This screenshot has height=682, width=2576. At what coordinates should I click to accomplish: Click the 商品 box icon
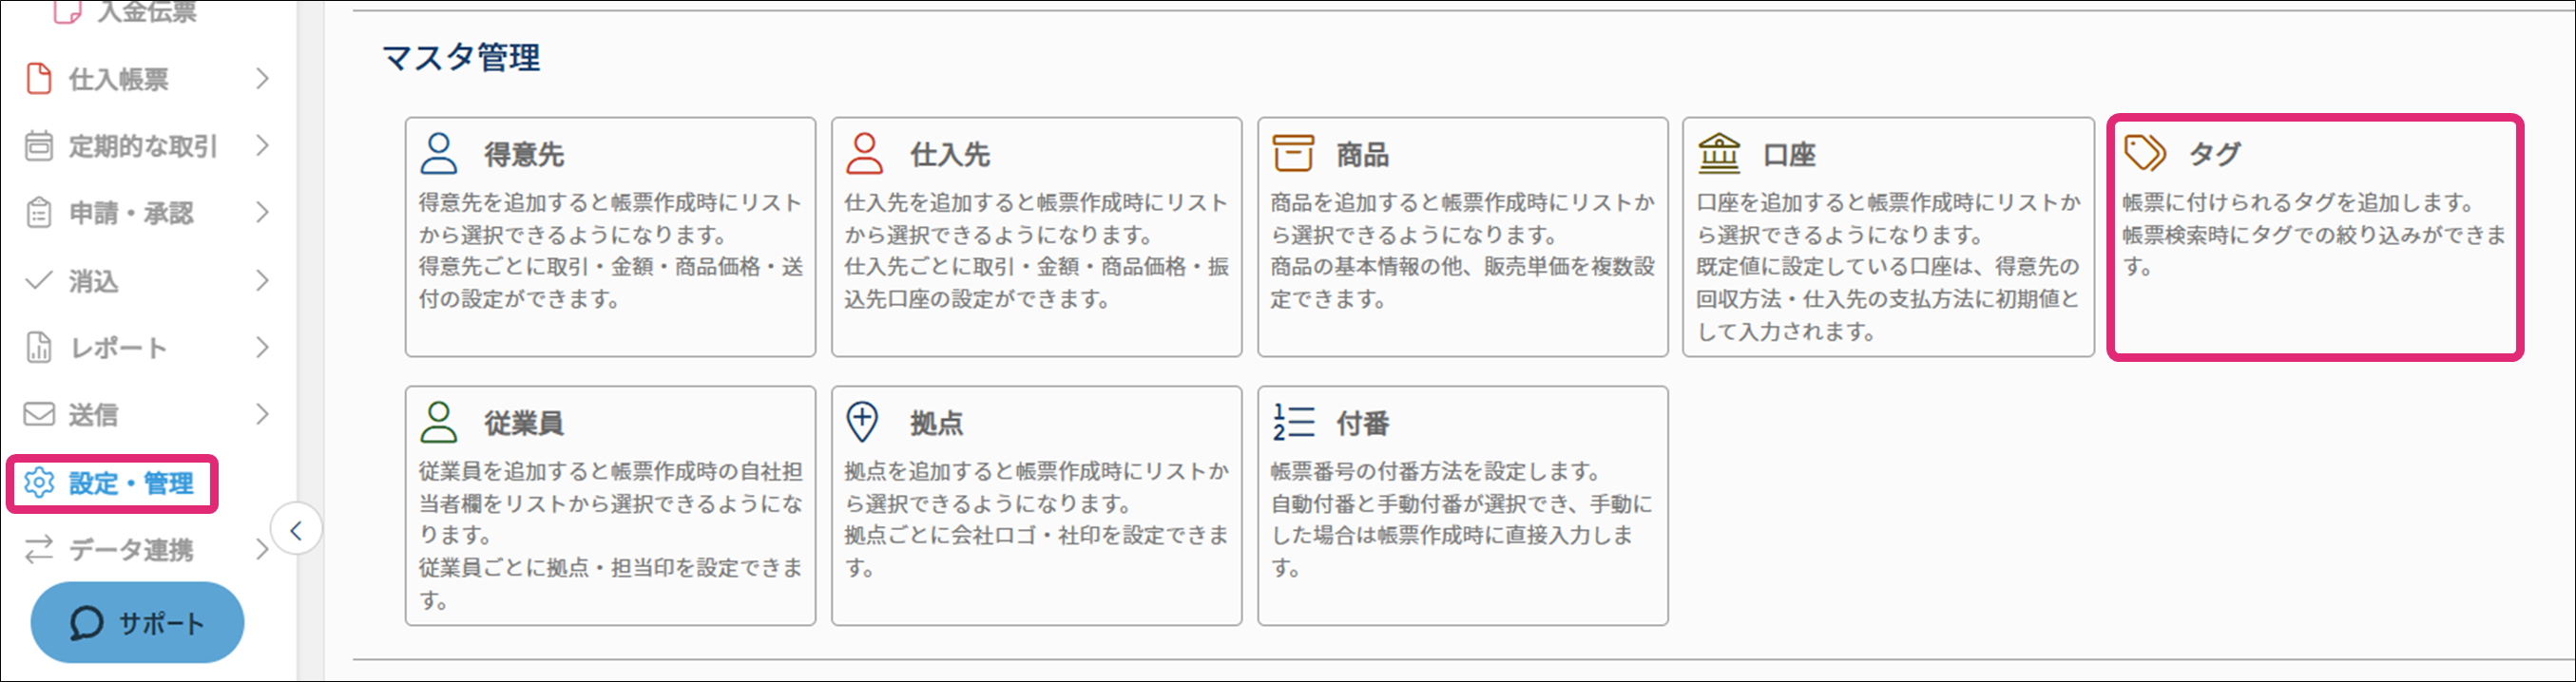click(1292, 154)
